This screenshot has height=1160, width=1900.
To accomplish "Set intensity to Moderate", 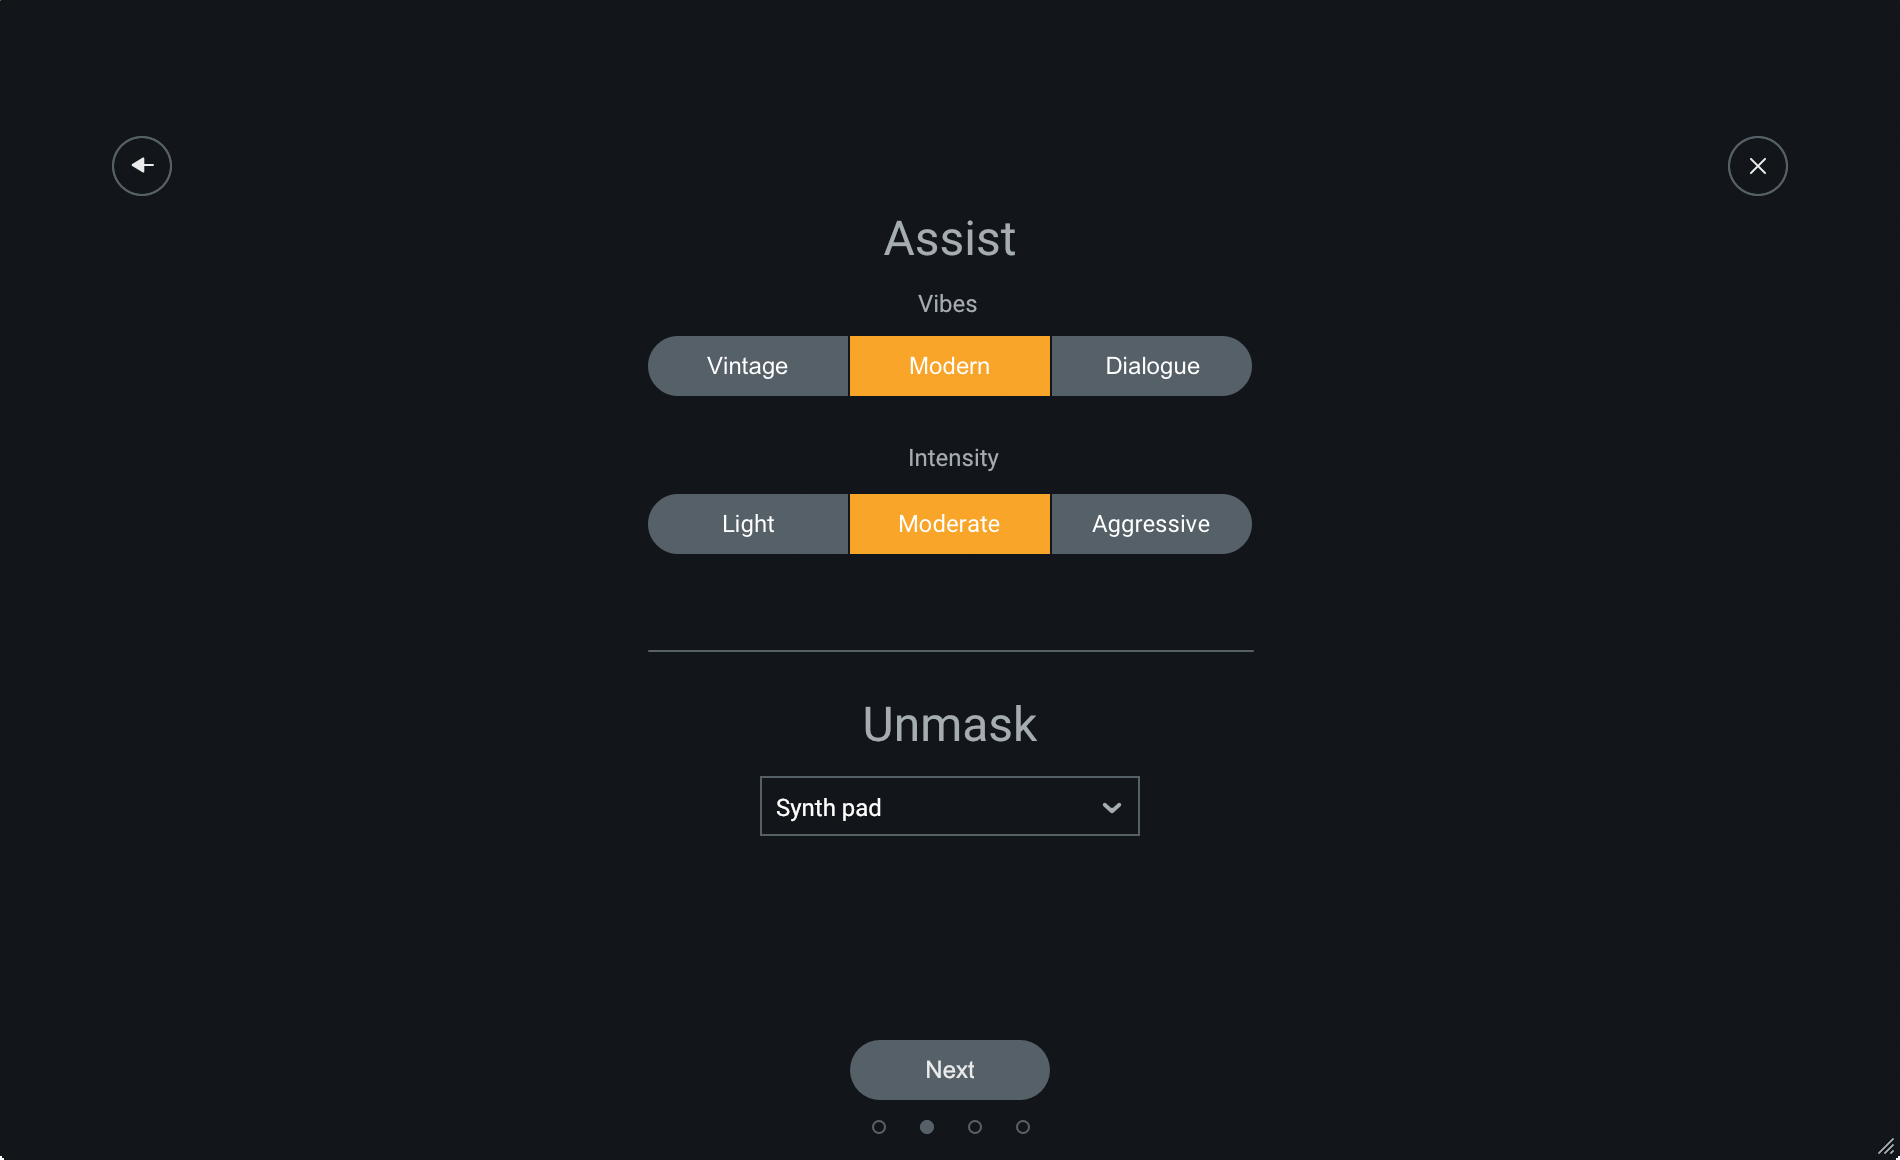I will point(950,524).
